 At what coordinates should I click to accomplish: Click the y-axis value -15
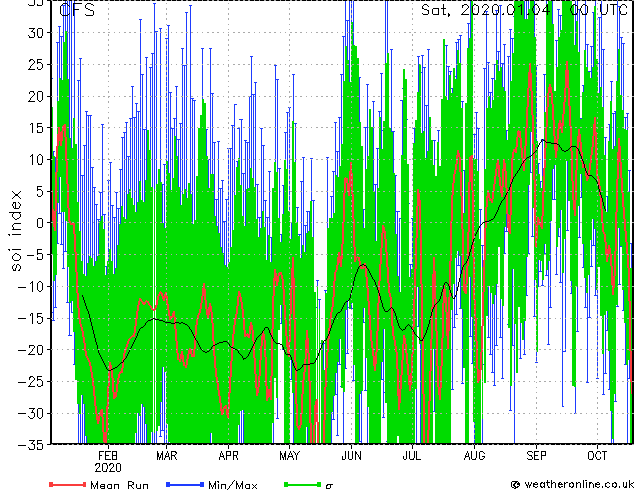point(31,318)
